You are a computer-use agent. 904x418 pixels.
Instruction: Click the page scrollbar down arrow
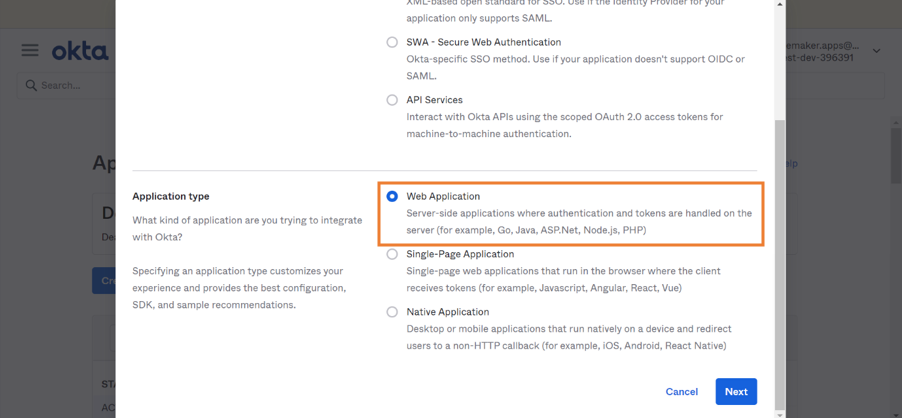896,412
